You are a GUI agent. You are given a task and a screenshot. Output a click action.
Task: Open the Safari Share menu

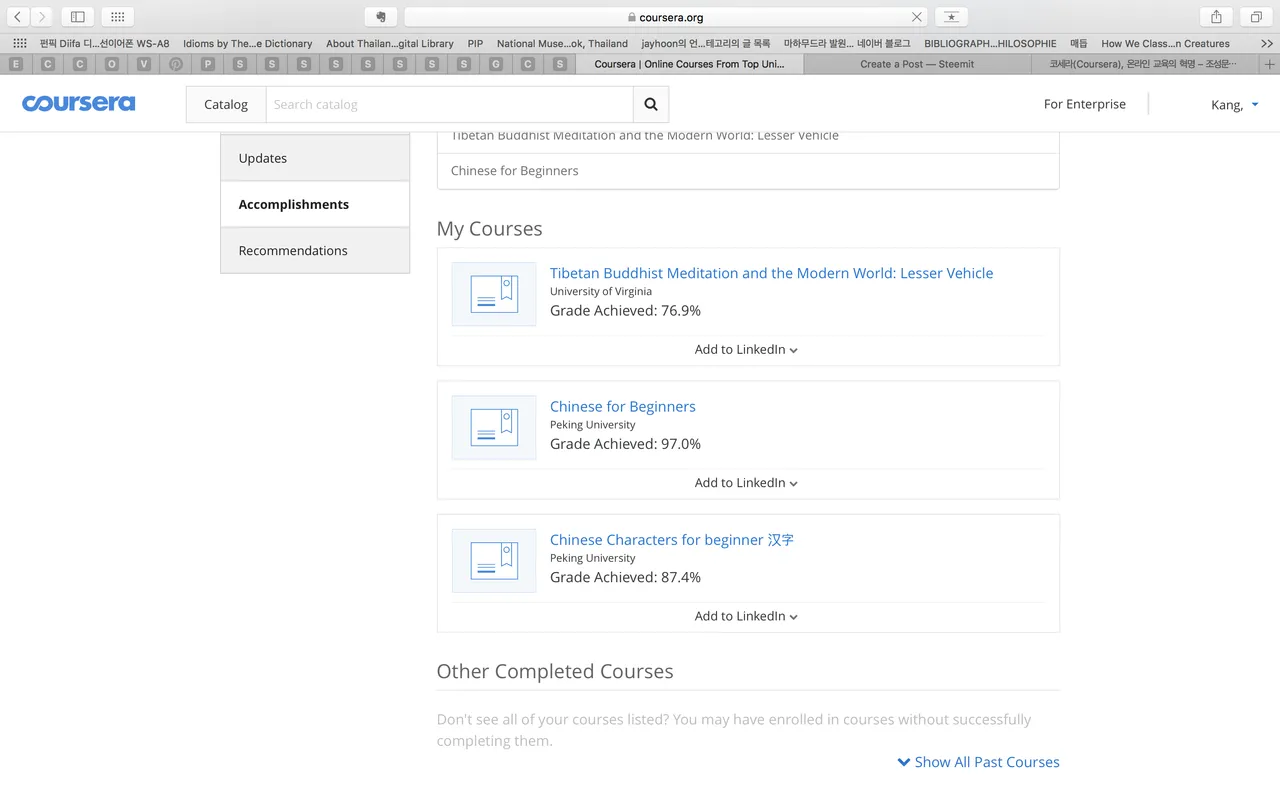pyautogui.click(x=1216, y=17)
